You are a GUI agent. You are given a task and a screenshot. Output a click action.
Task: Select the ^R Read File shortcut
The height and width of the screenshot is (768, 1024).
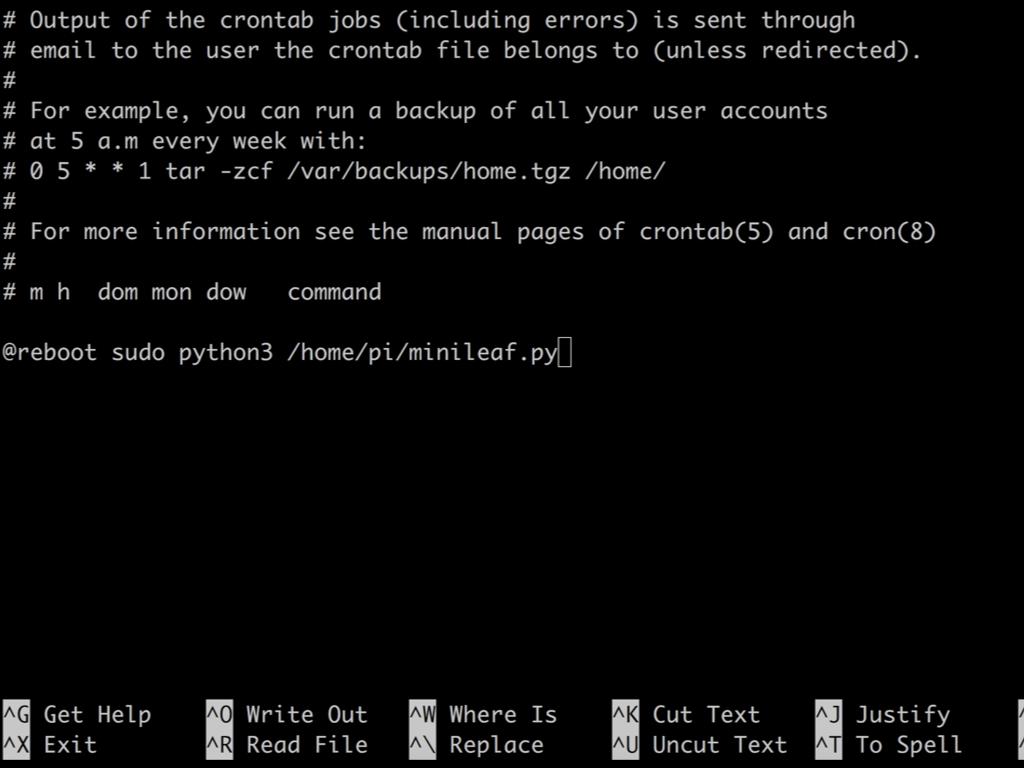click(287, 744)
